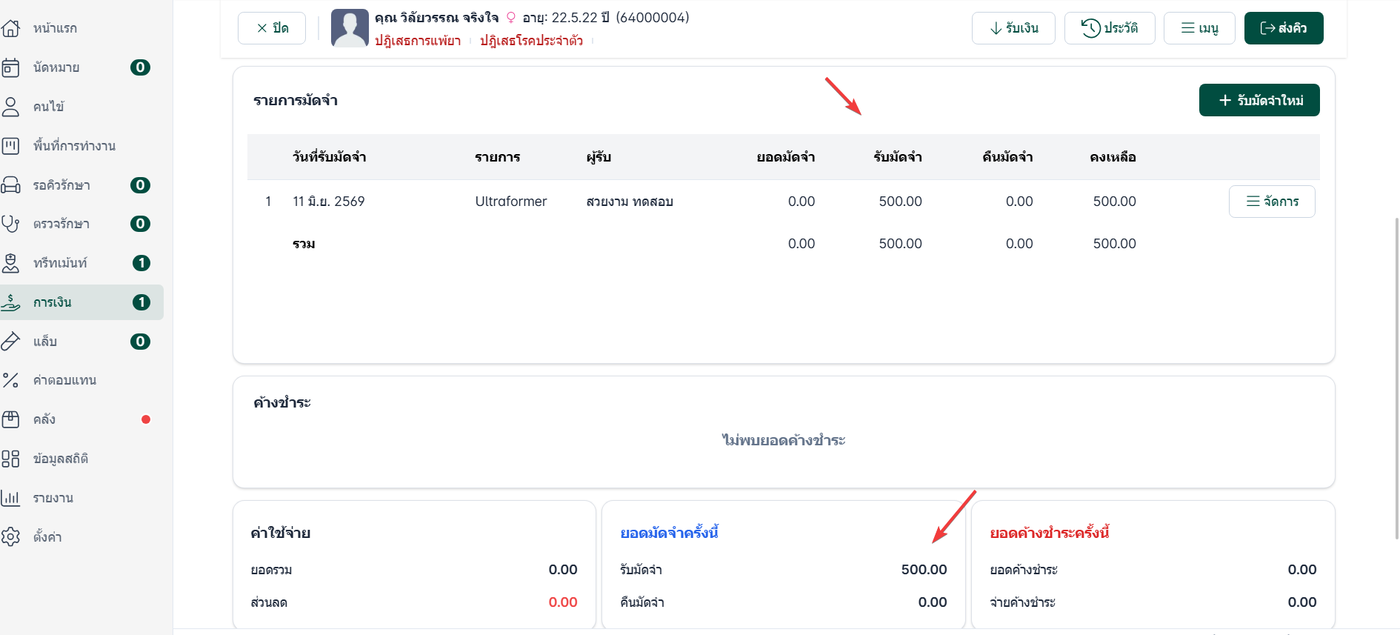Open the ค่าตอบแทน percent icon
Viewport: 1400px width, 635px height.
click(x=11, y=380)
